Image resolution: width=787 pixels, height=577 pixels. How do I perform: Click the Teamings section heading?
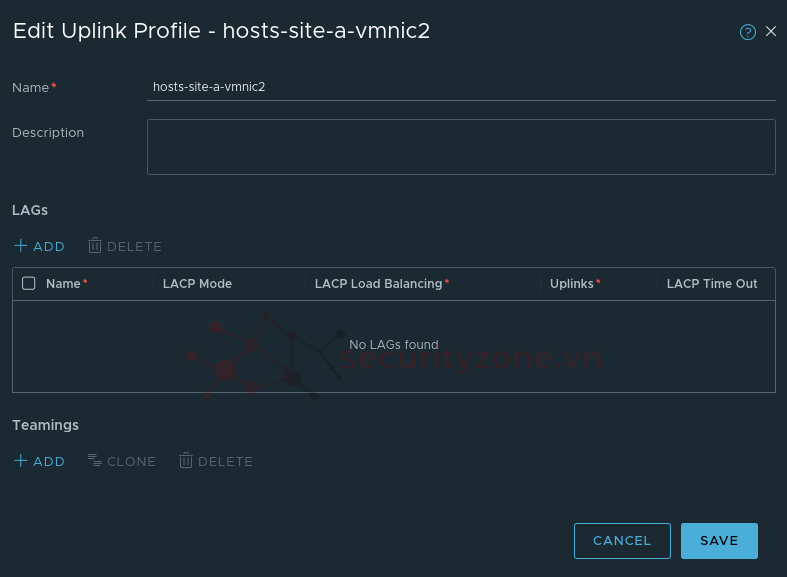45,425
